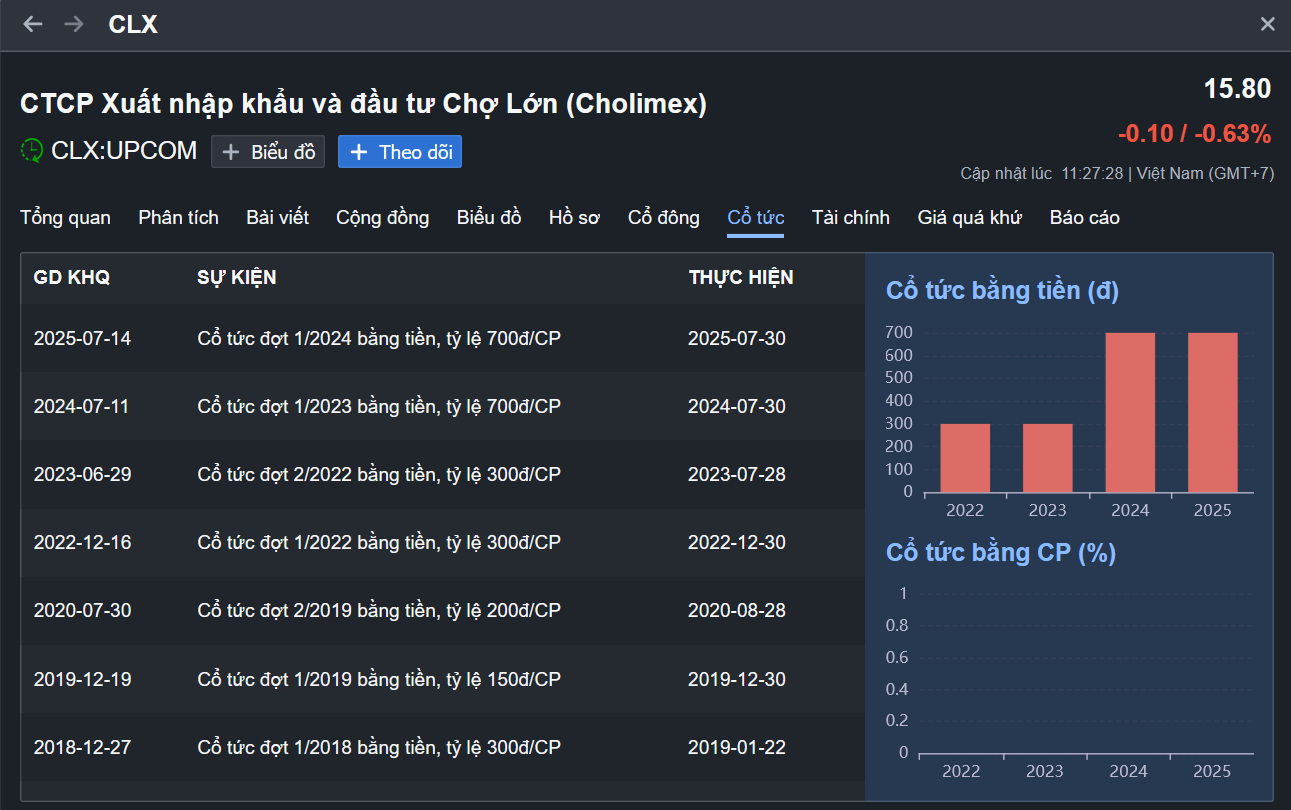Open the Tổng quan tab
Image resolution: width=1291 pixels, height=810 pixels.
pos(65,218)
